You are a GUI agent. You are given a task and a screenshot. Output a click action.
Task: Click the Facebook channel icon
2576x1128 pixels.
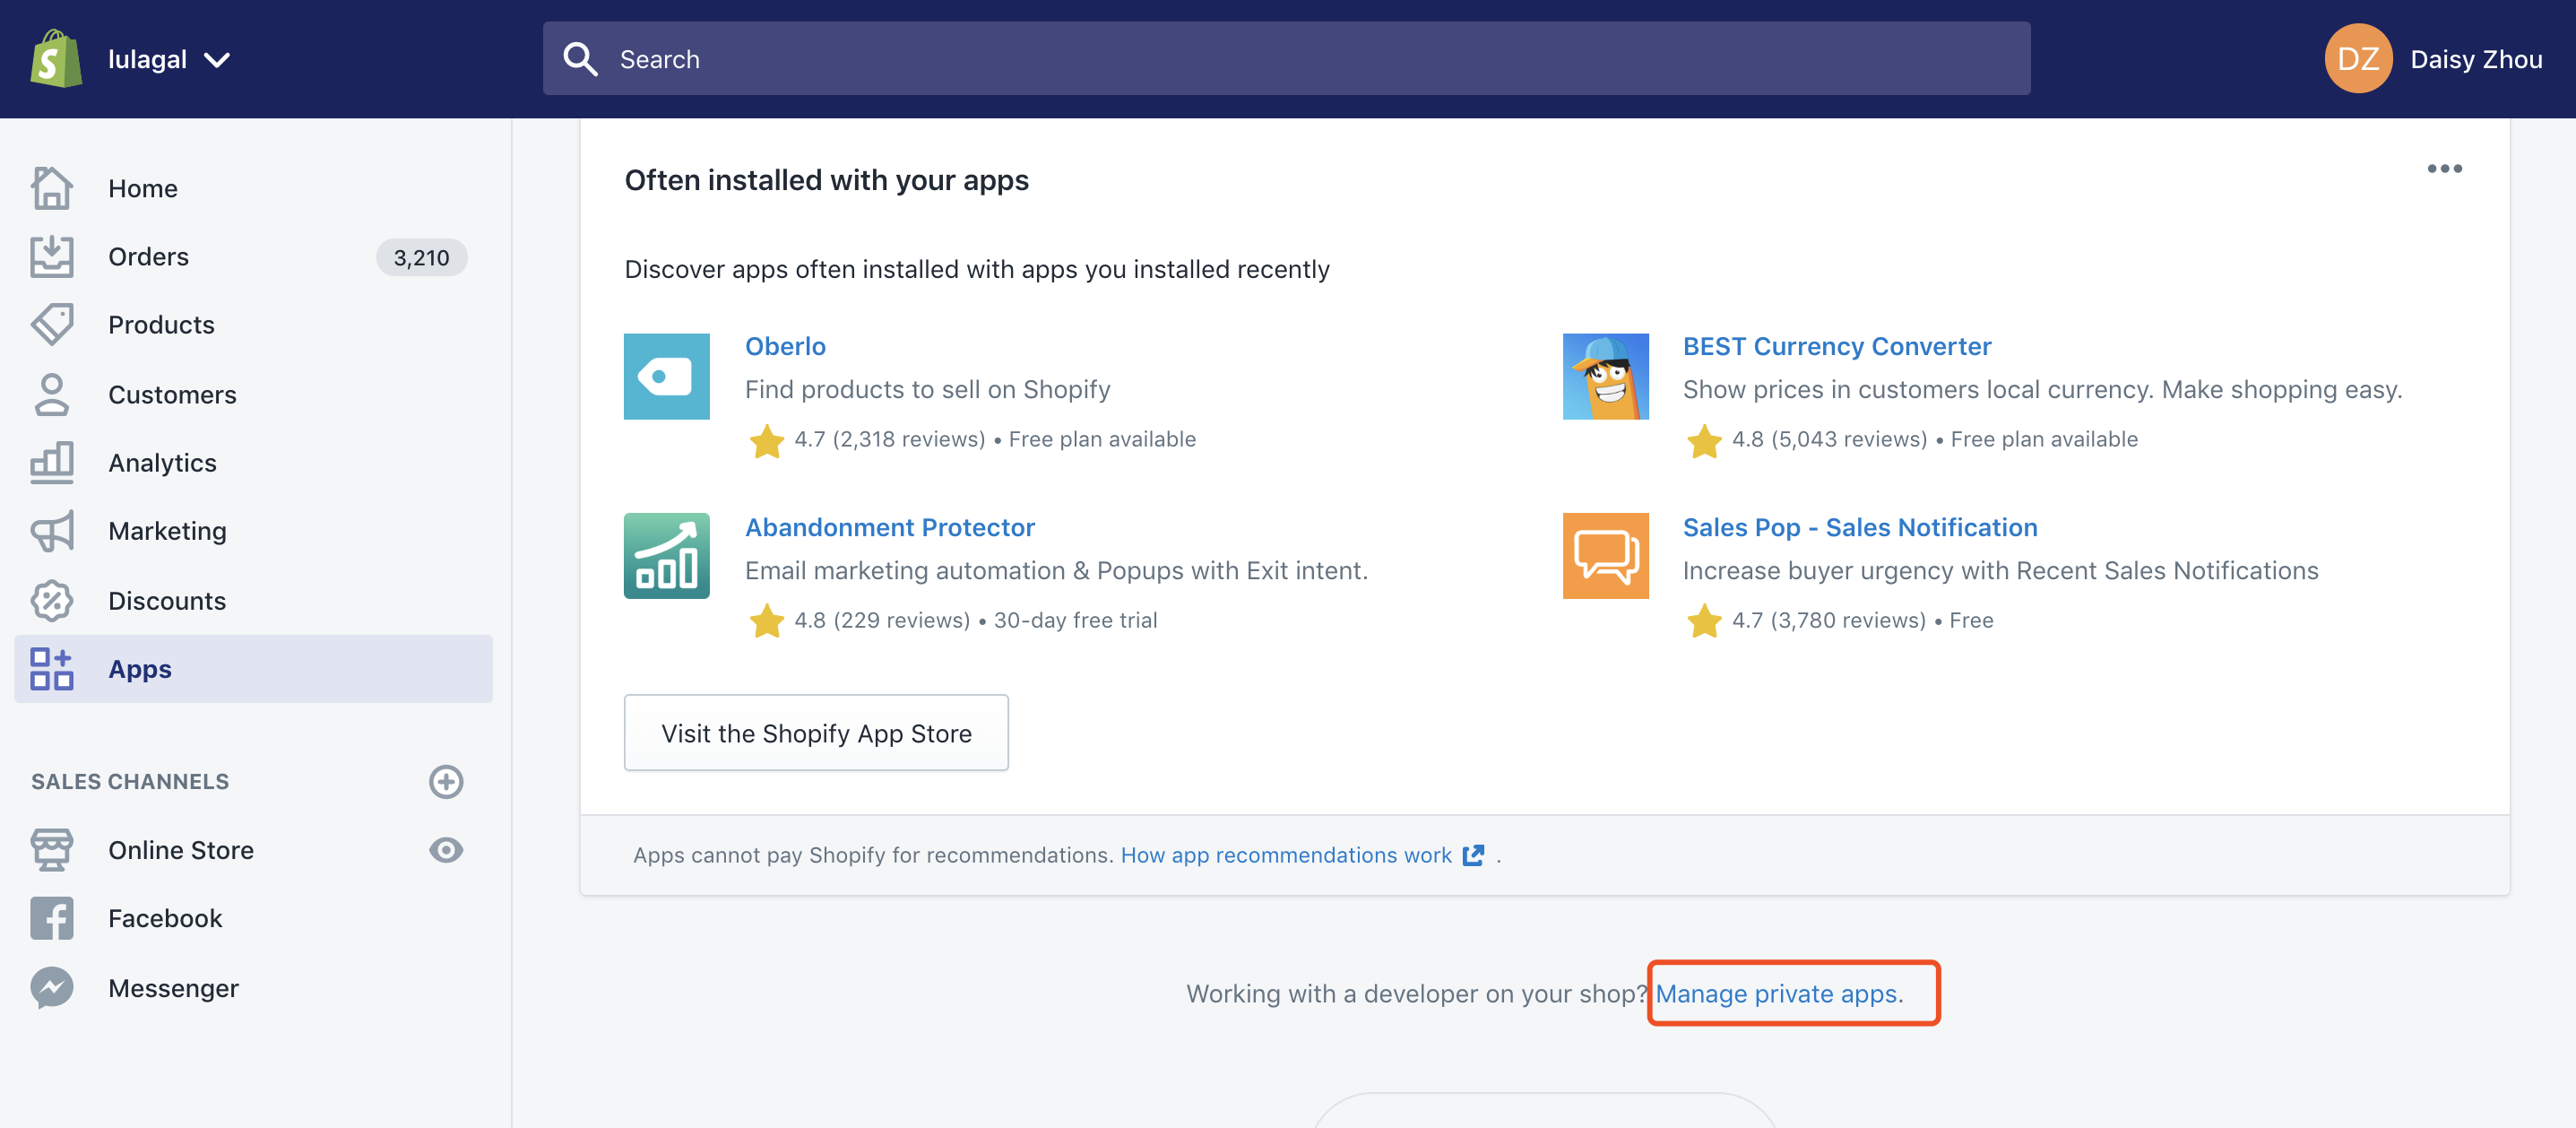click(x=52, y=918)
